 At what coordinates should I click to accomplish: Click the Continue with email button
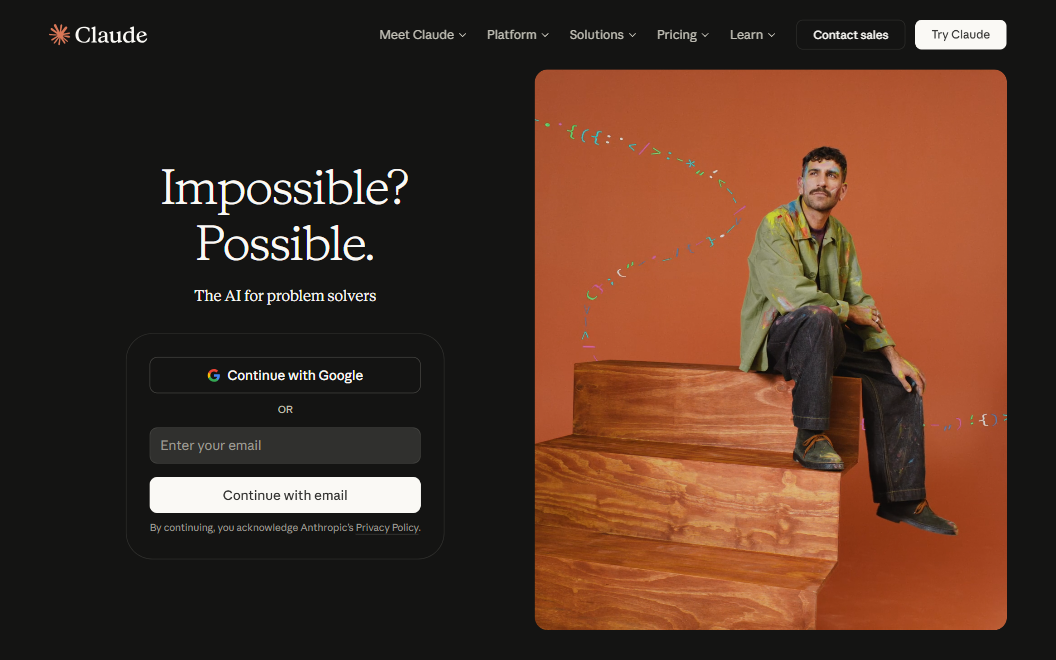pos(285,495)
